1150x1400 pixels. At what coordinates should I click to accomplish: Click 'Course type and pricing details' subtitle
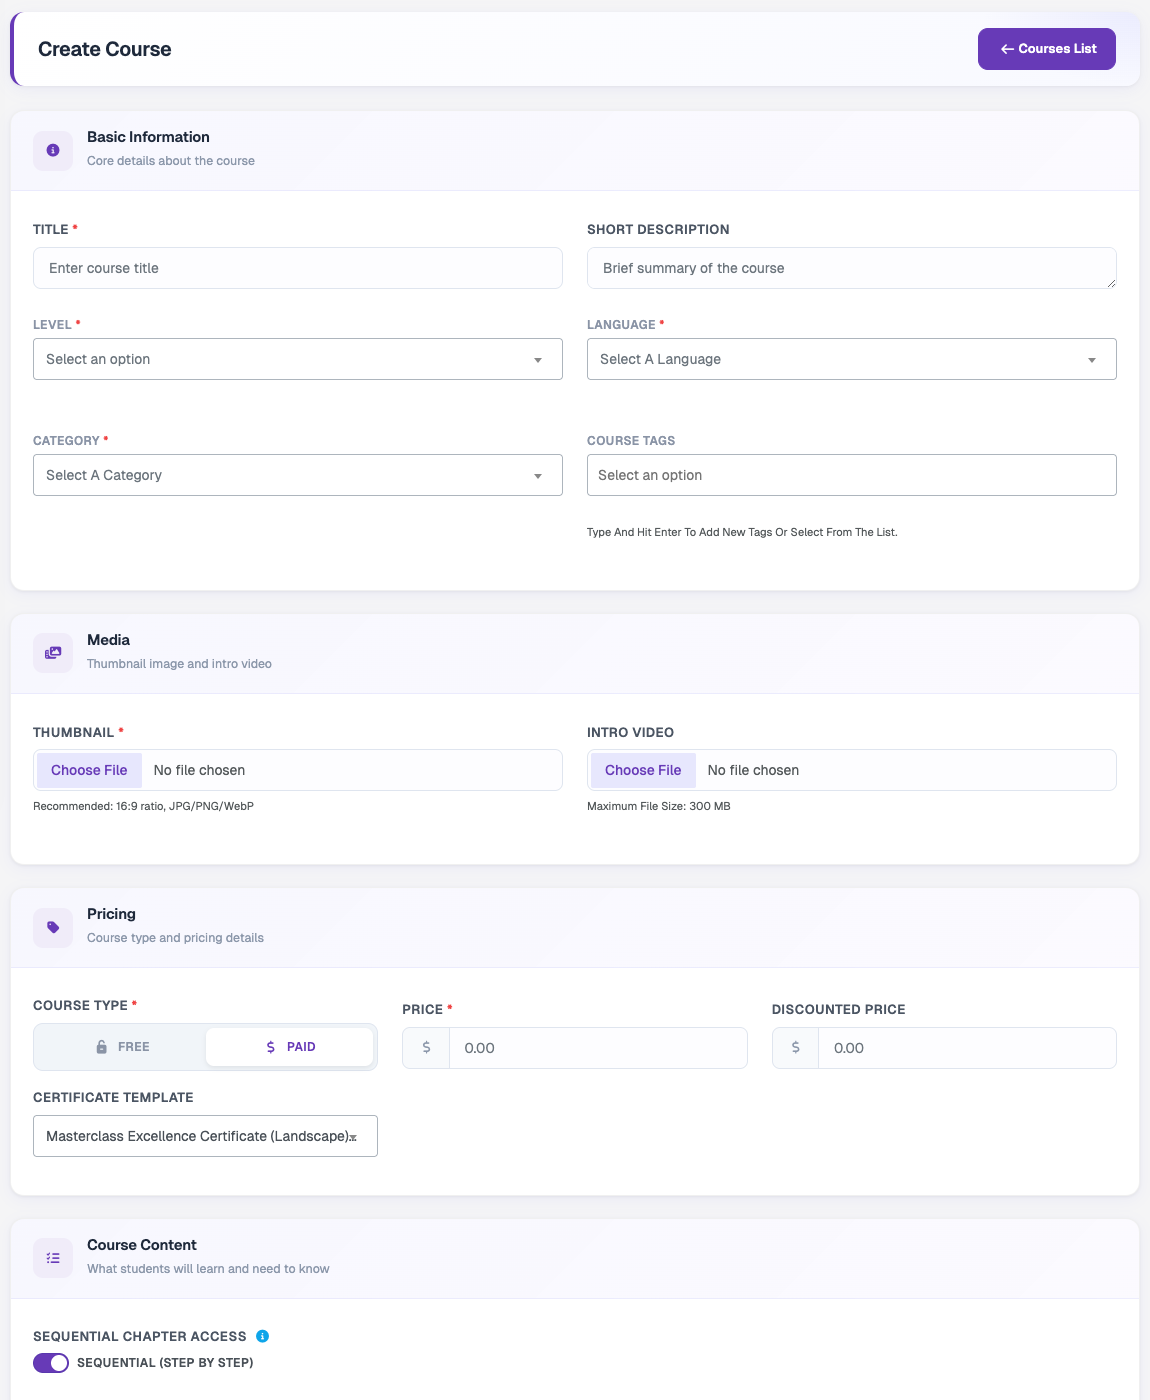[175, 938]
